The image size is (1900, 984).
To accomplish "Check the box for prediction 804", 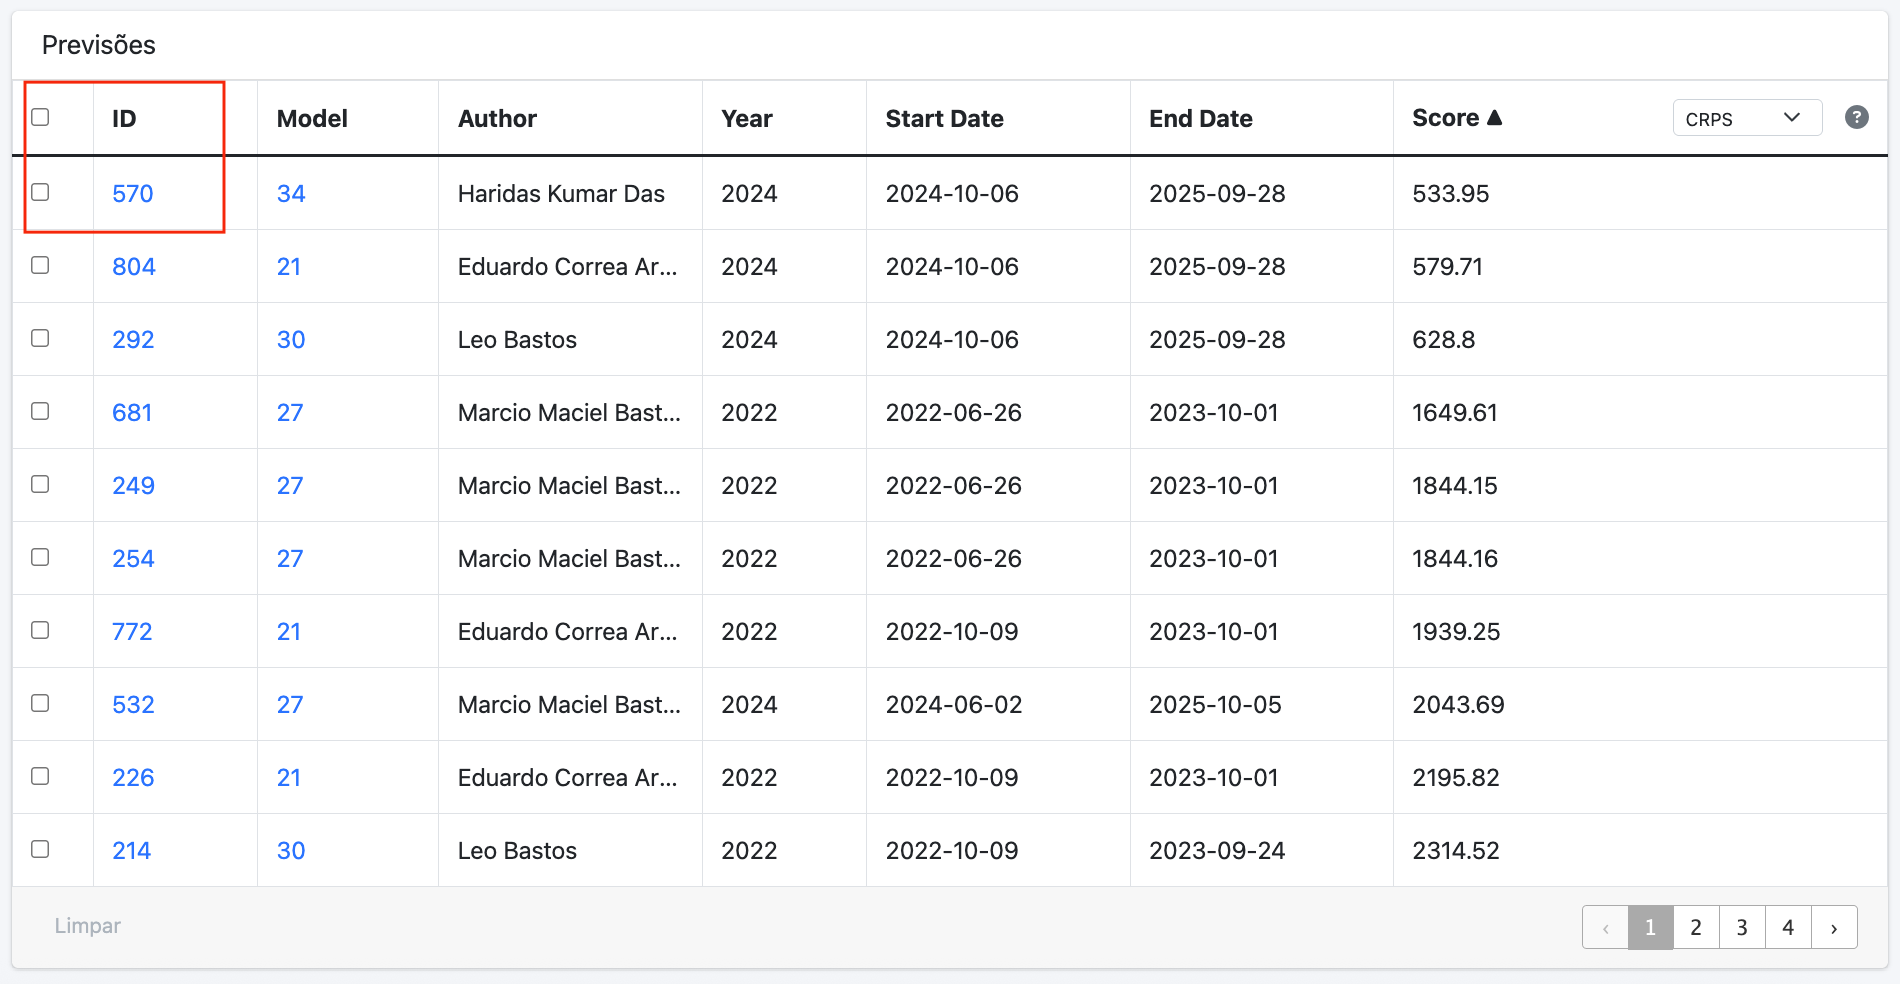I will [40, 265].
